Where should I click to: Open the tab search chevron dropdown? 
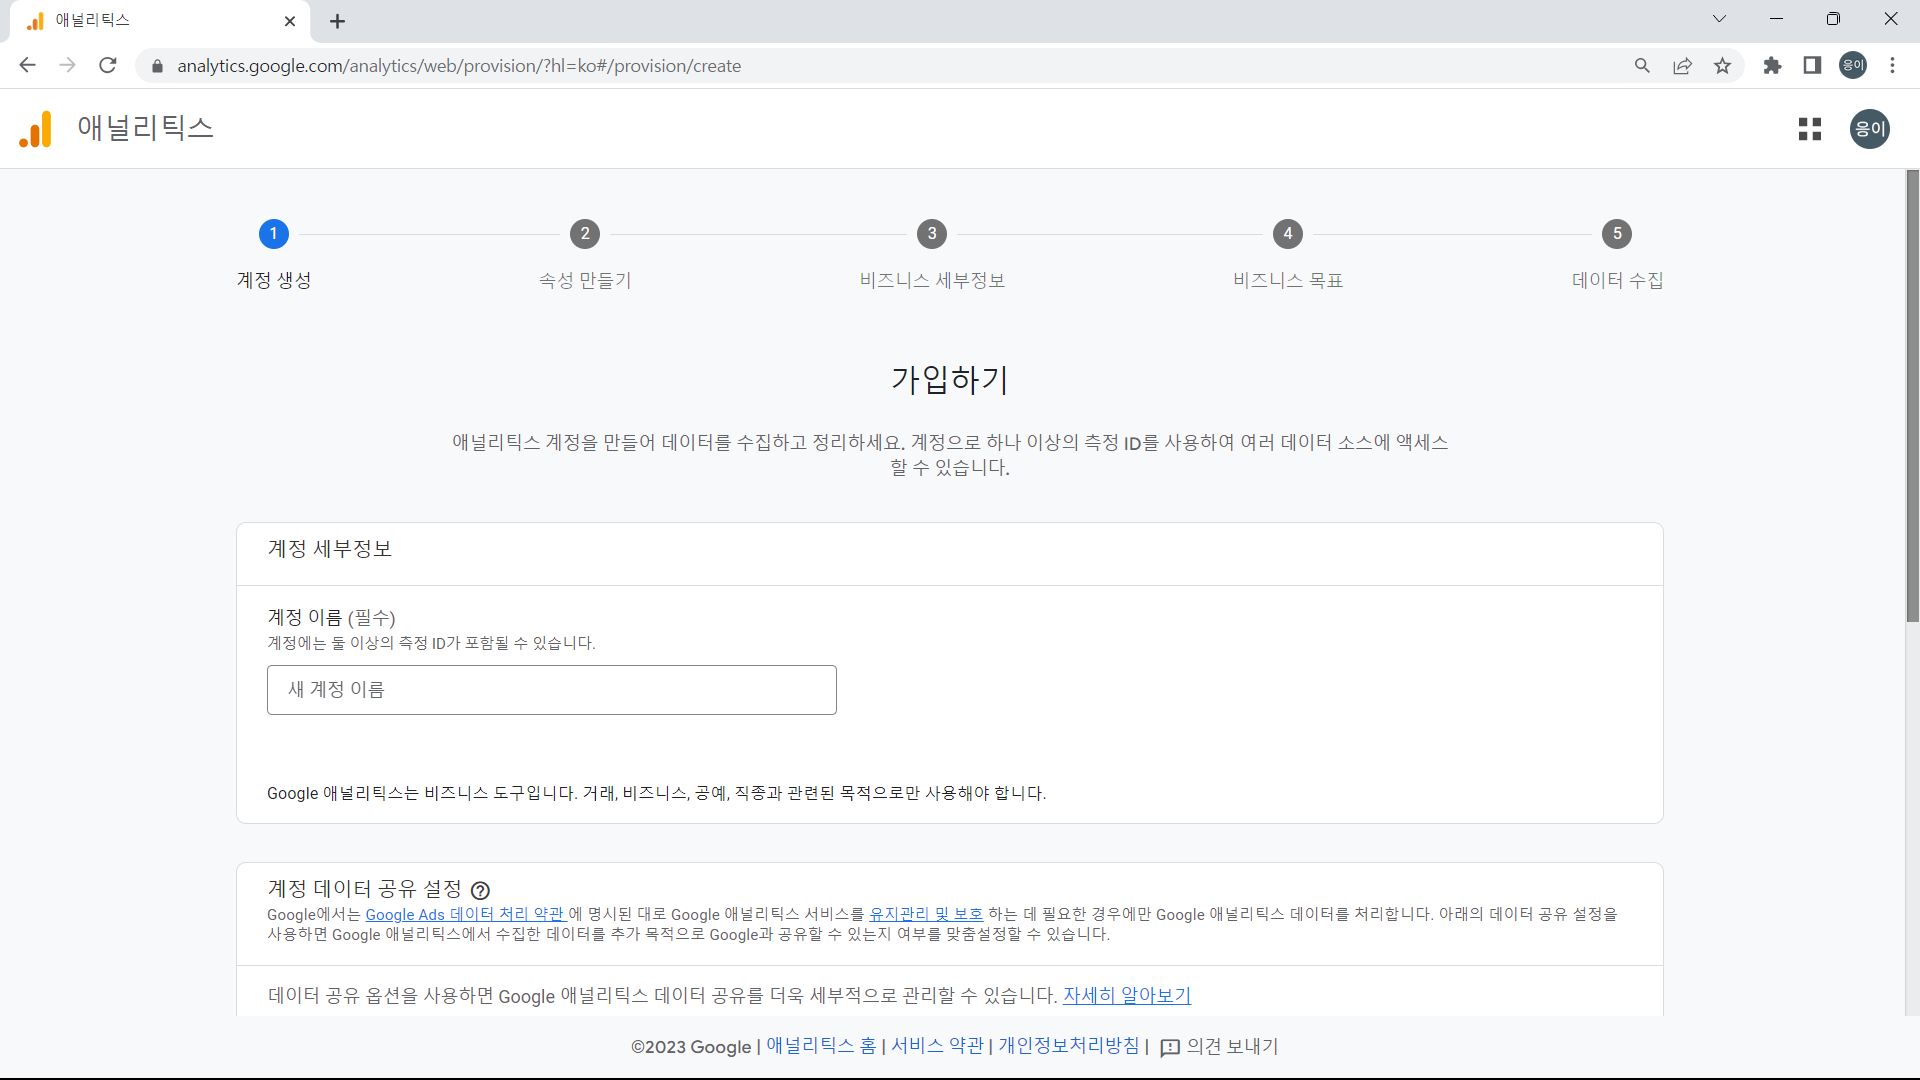1720,18
